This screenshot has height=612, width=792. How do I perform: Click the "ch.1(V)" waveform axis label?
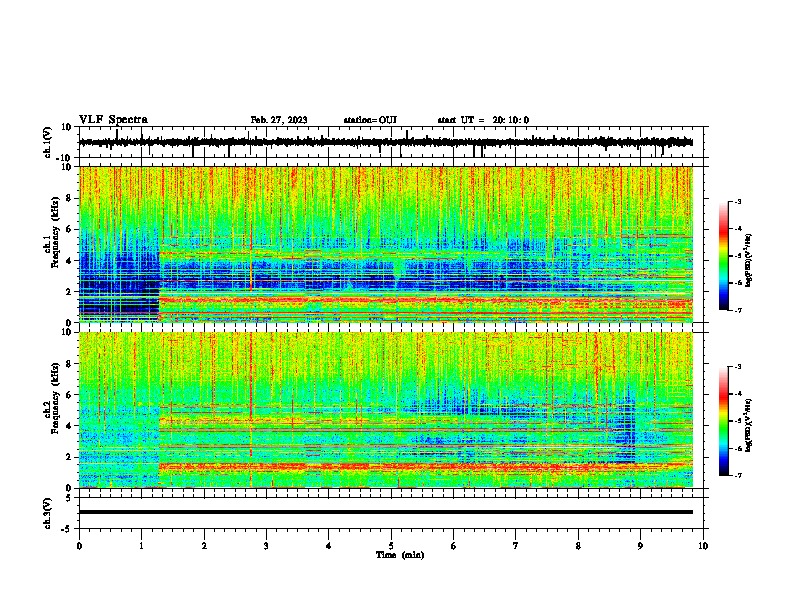click(48, 142)
